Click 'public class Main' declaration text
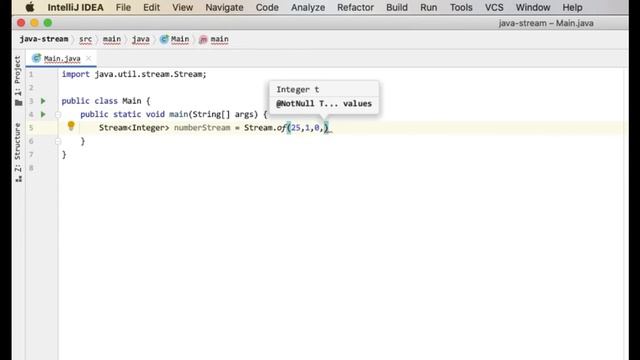The image size is (640, 360). coord(101,101)
